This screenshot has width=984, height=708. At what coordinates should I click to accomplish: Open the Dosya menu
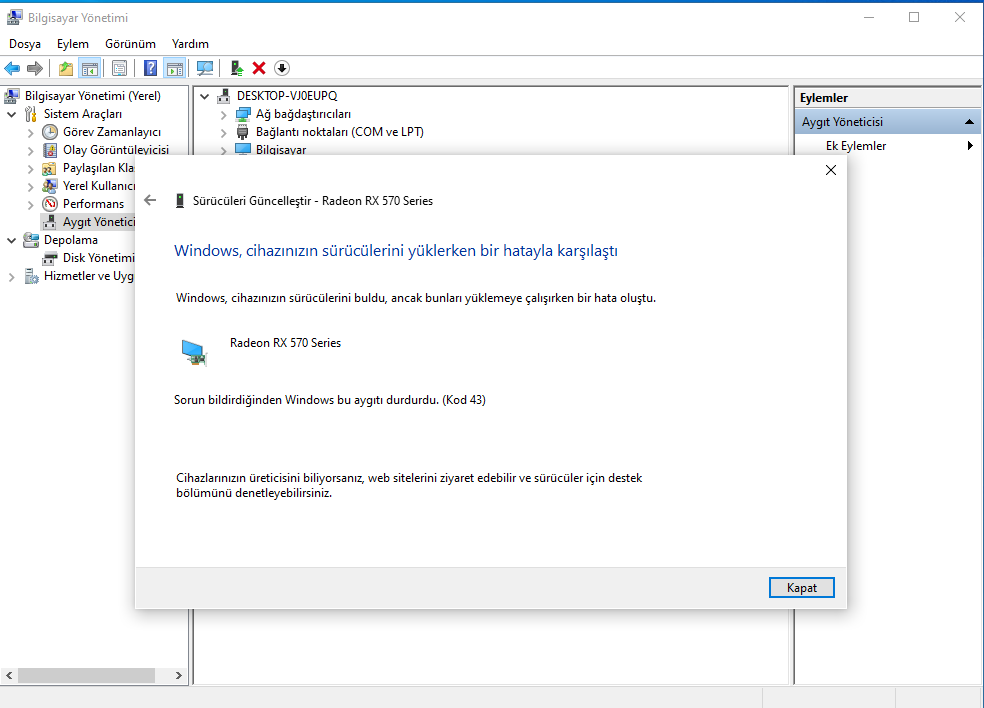(x=25, y=44)
